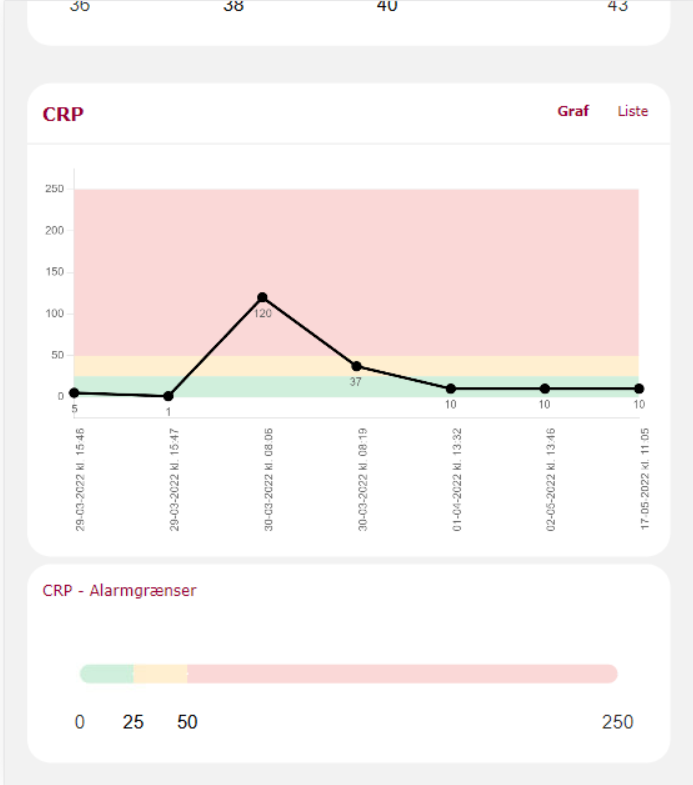Click the red segment of the alarm limits bar
Screen dimensions: 693x785
400,674
